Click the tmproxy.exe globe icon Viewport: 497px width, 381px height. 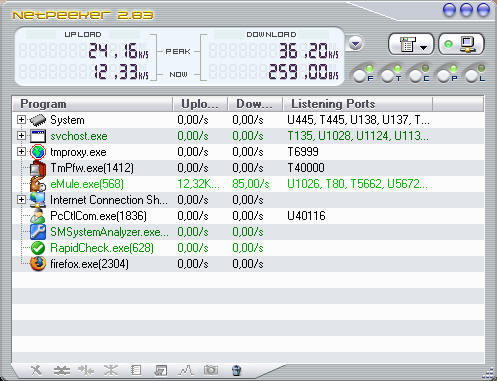tap(38, 152)
